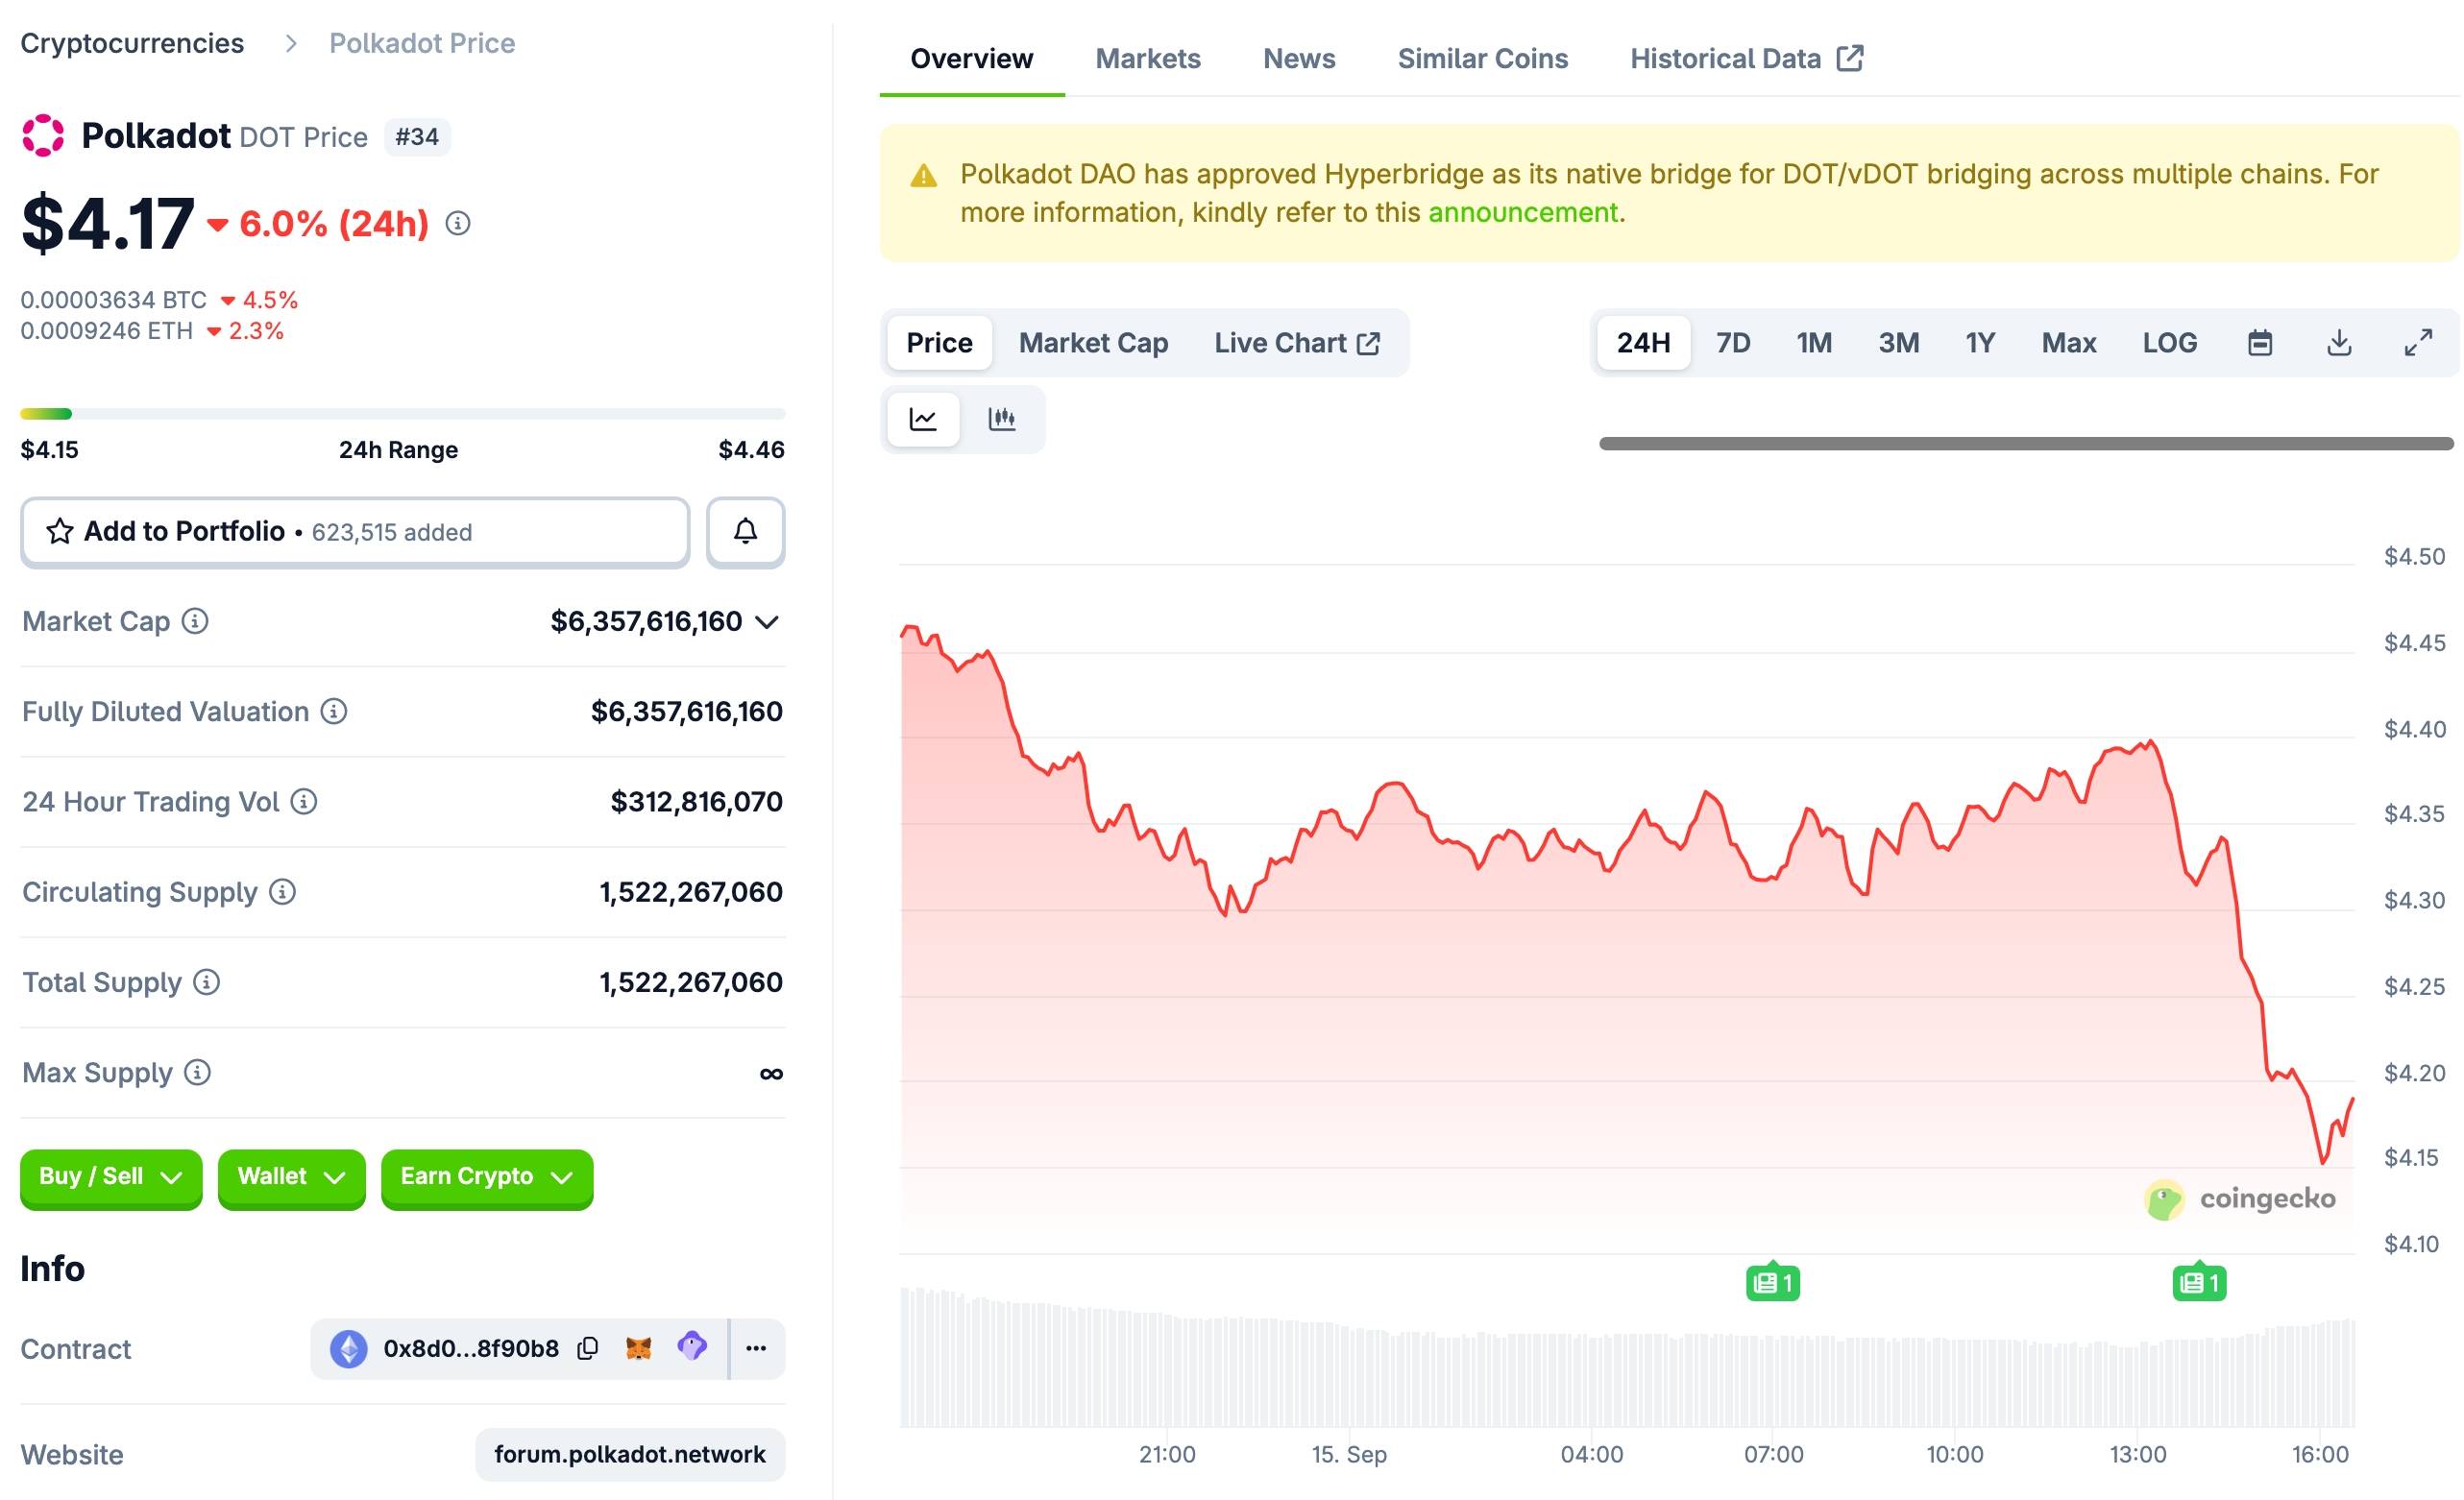Open the news marker near 13:00
Image resolution: width=2464 pixels, height=1500 pixels.
(x=2199, y=1282)
